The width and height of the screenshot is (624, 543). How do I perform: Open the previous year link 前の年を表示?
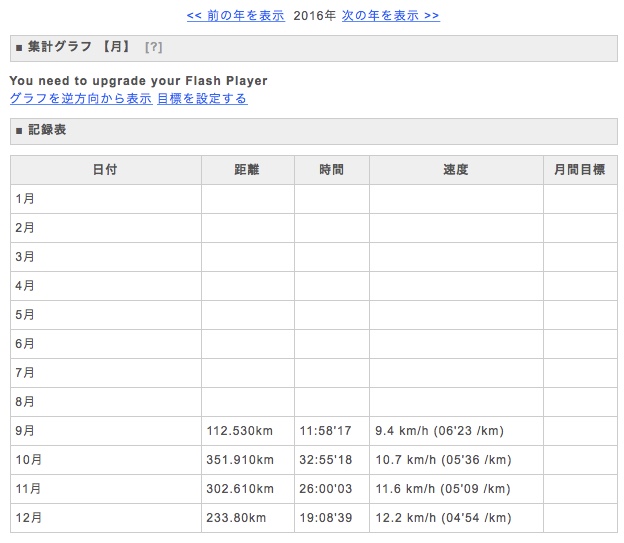pyautogui.click(x=236, y=16)
